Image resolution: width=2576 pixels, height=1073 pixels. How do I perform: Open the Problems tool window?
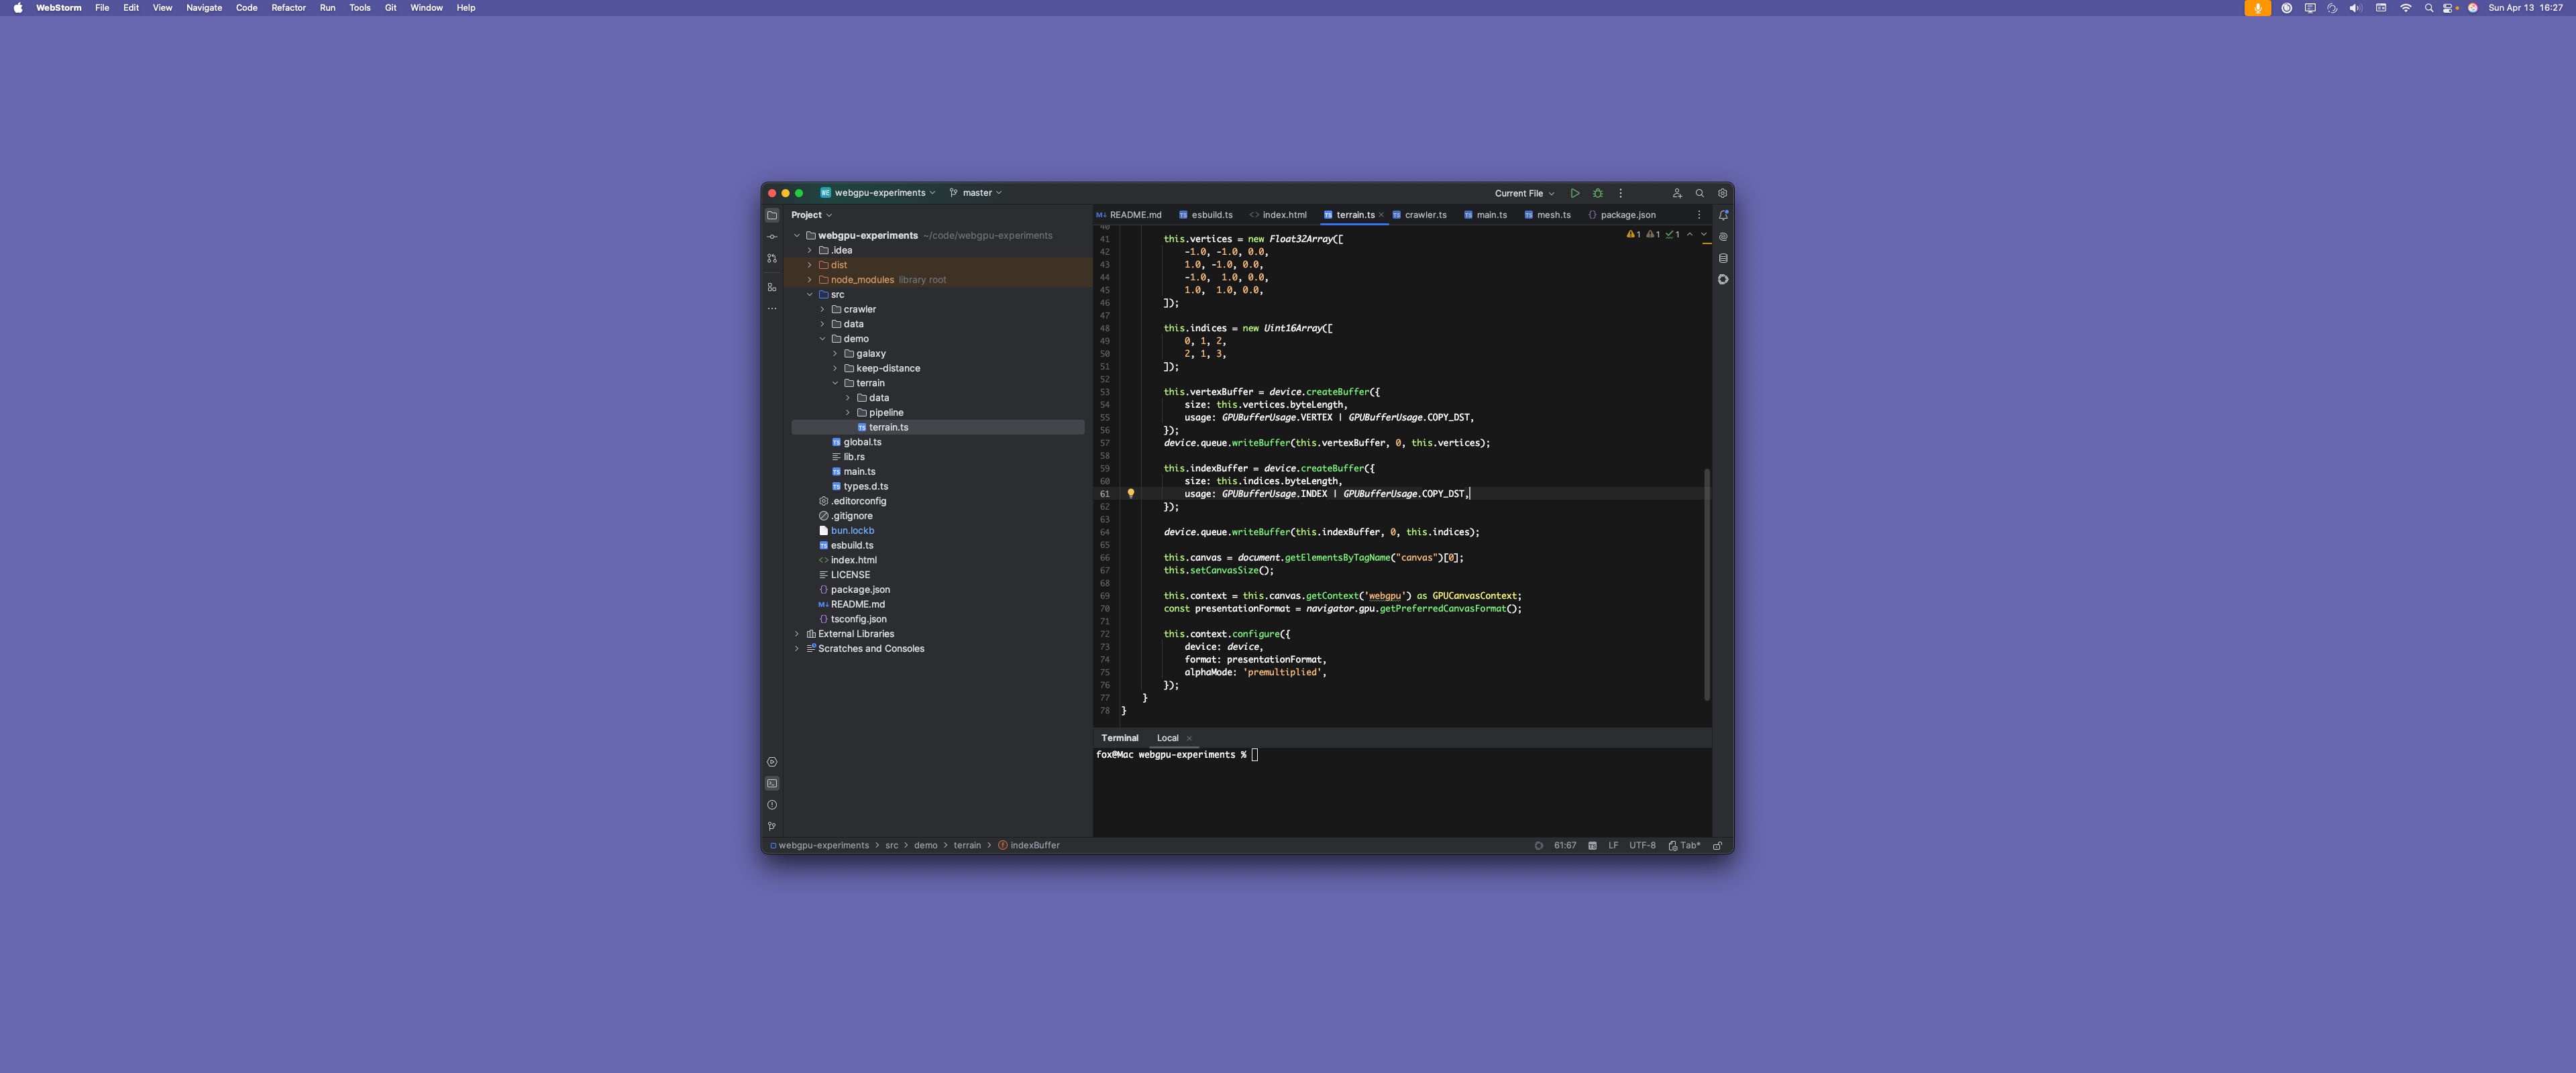pos(772,805)
